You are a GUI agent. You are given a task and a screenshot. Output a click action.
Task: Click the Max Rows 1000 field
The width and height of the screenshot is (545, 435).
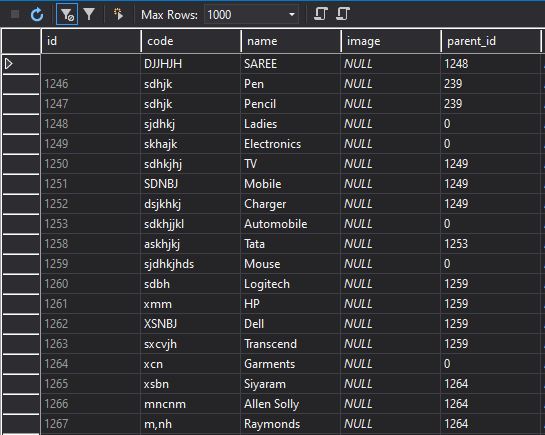coord(251,15)
